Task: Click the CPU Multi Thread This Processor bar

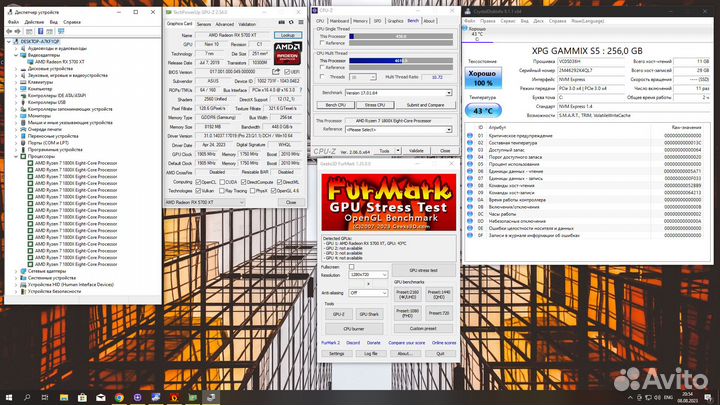Action: (401, 61)
